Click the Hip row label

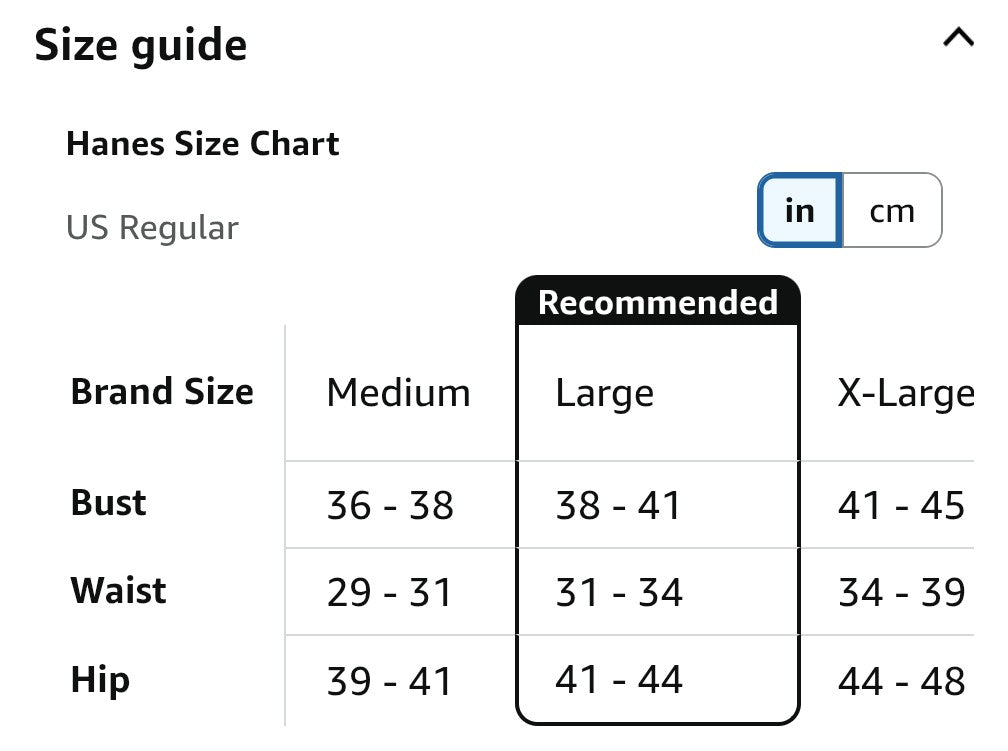coord(100,680)
